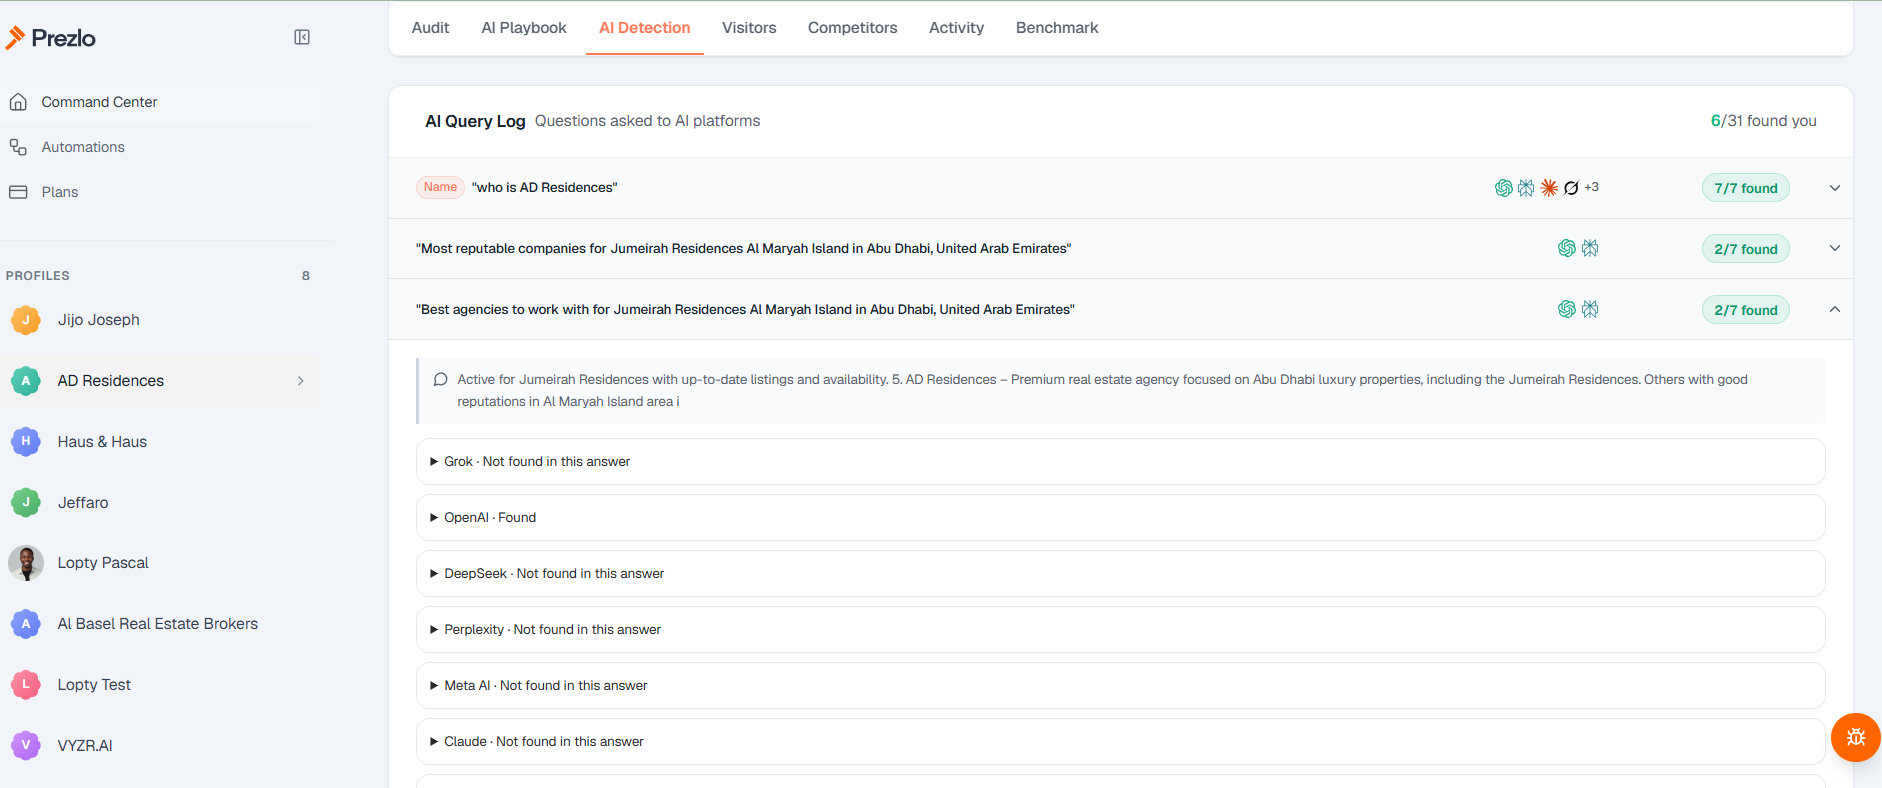Screen dimensions: 1882x788
Task: View the Benchmark tab
Action: pyautogui.click(x=1057, y=28)
